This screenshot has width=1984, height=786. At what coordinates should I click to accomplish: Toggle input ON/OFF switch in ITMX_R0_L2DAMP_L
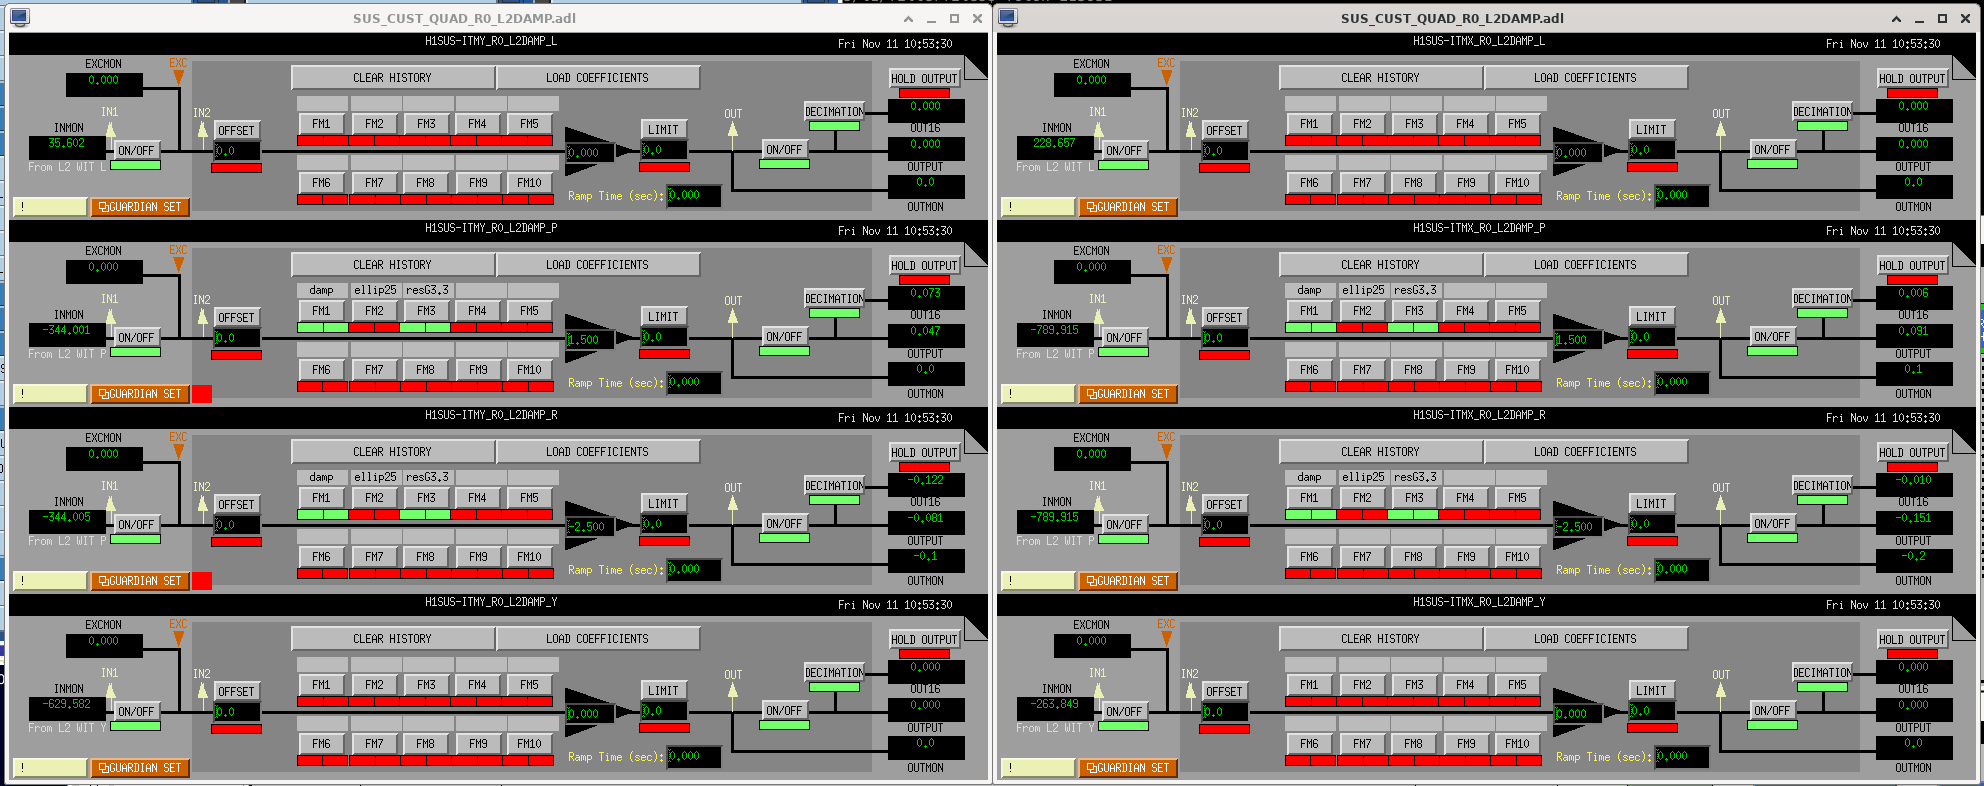click(1124, 151)
